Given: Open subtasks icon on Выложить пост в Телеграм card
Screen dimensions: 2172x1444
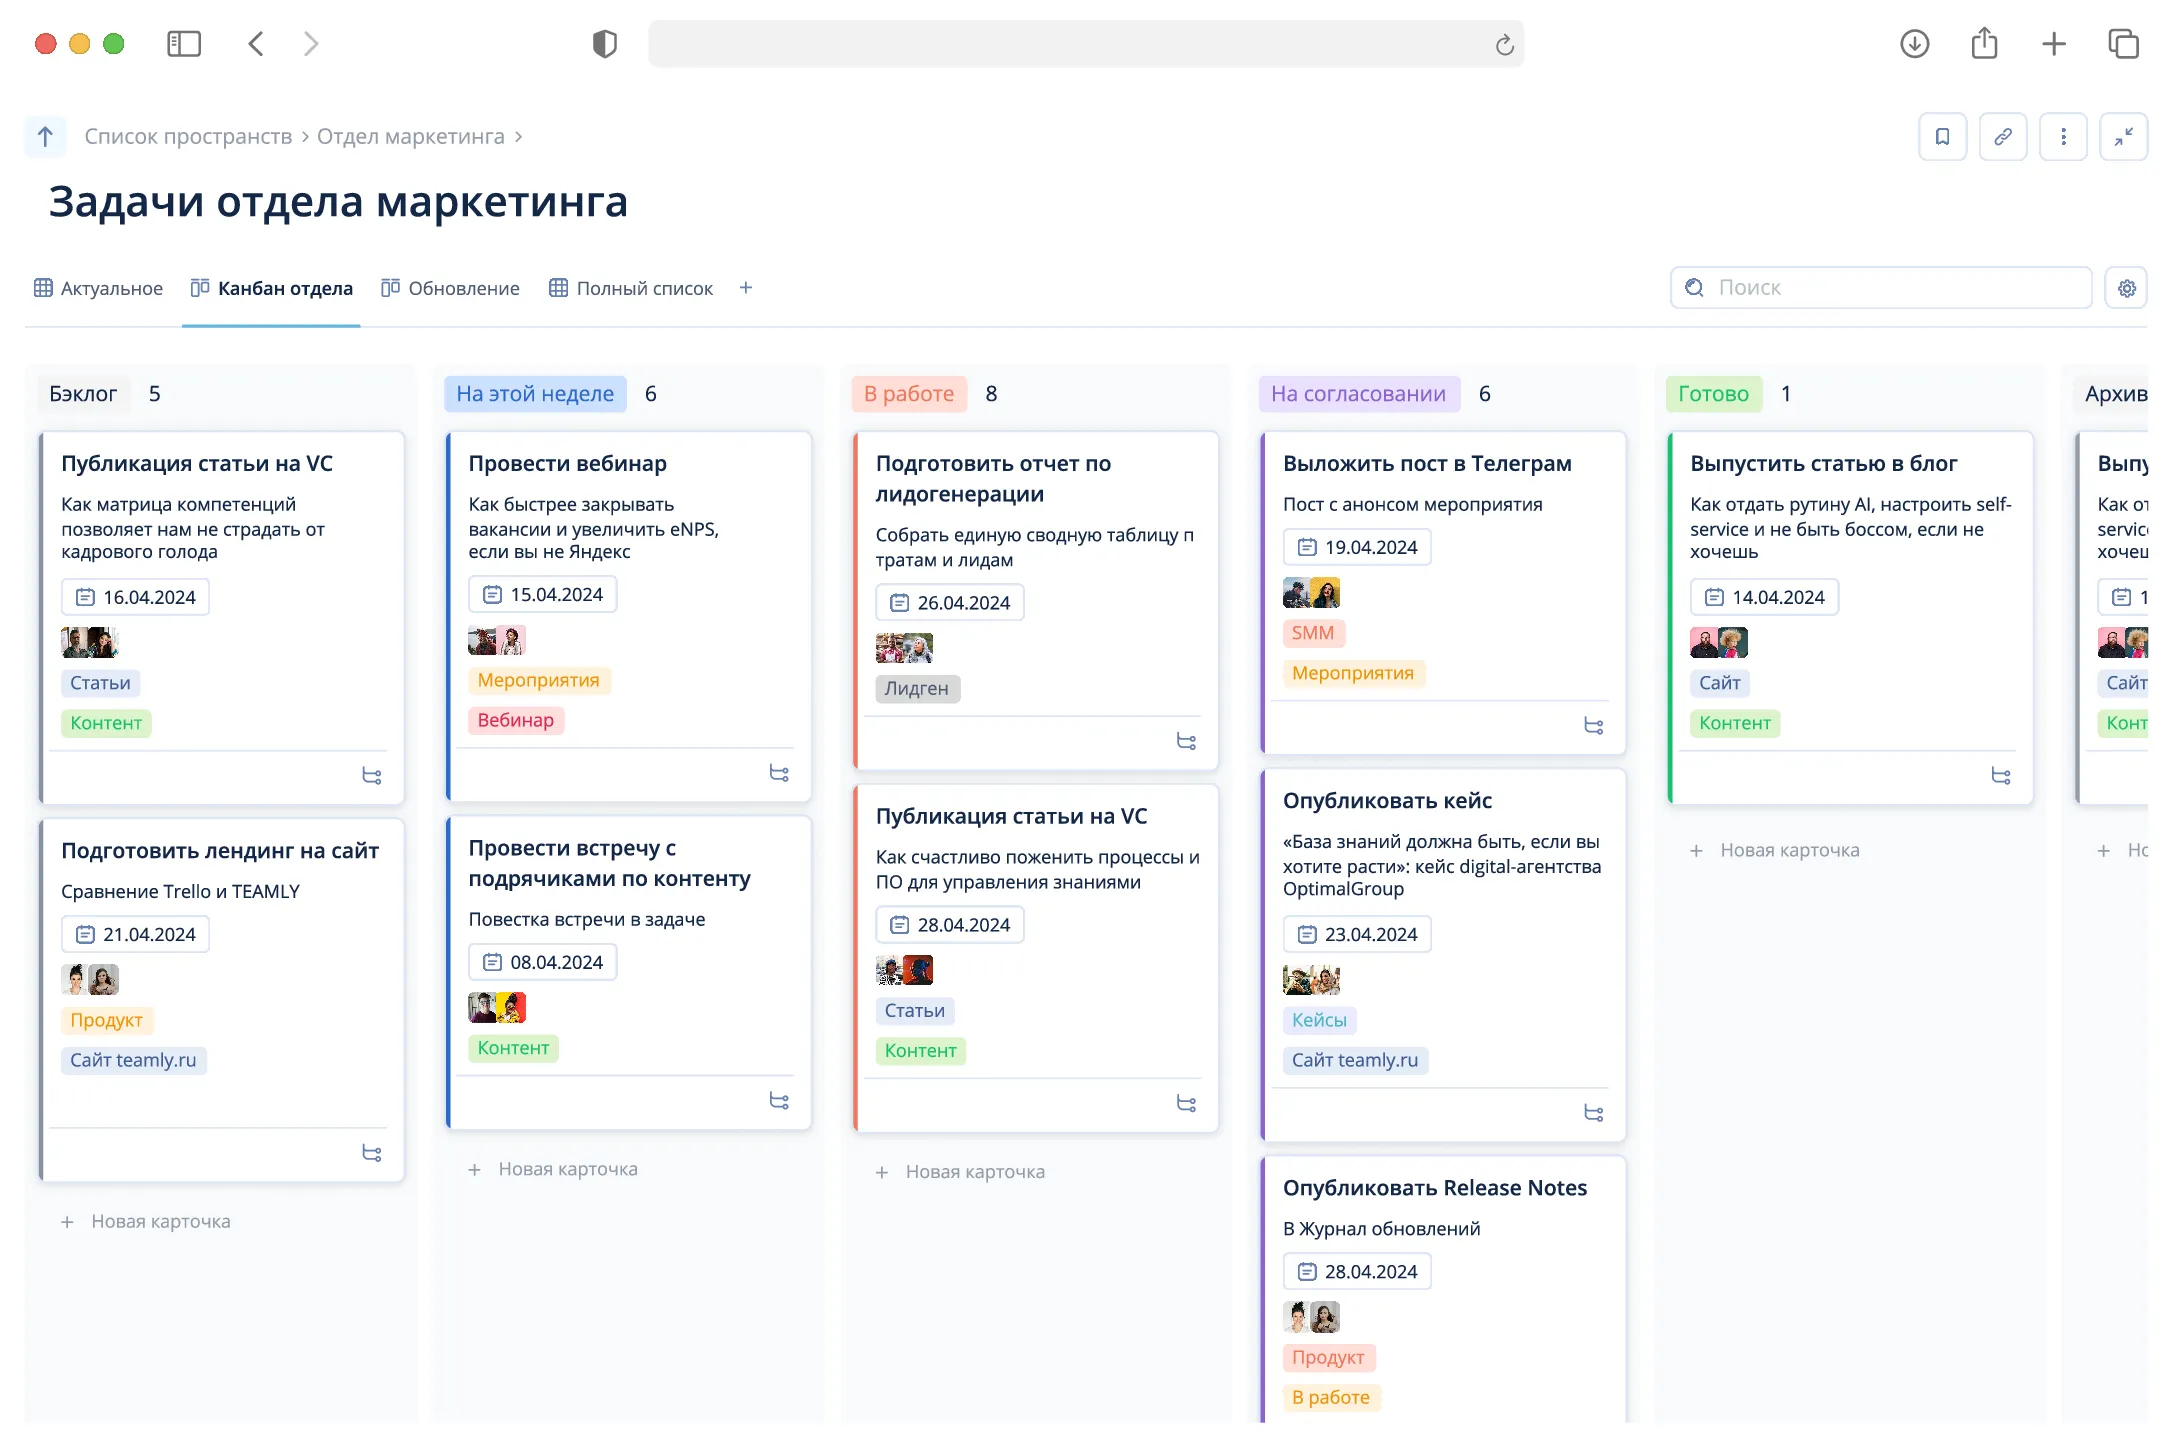Looking at the screenshot, I should point(1594,726).
